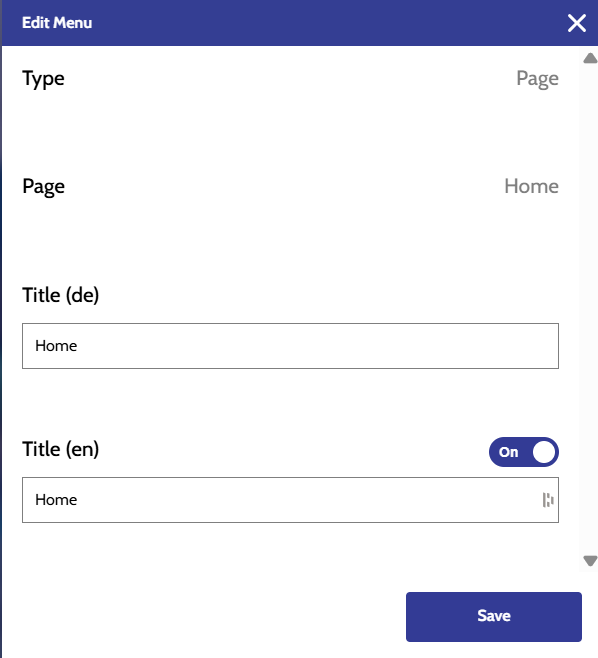Close the Edit Menu dialog

click(577, 23)
